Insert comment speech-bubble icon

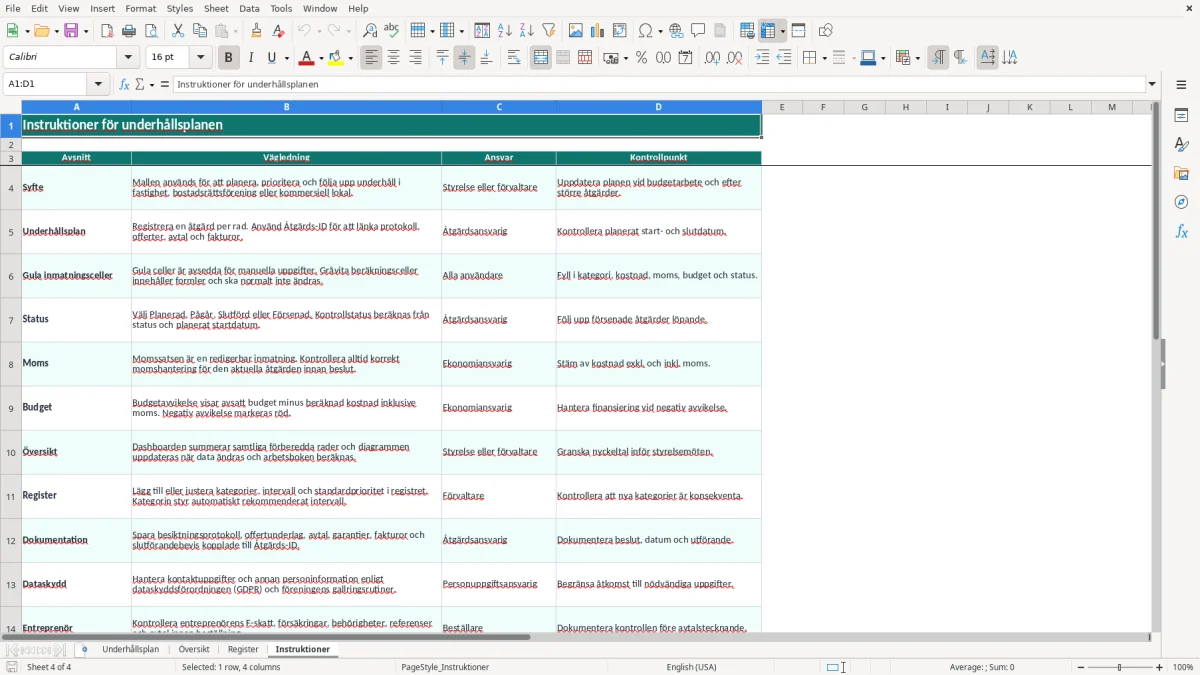698,31
